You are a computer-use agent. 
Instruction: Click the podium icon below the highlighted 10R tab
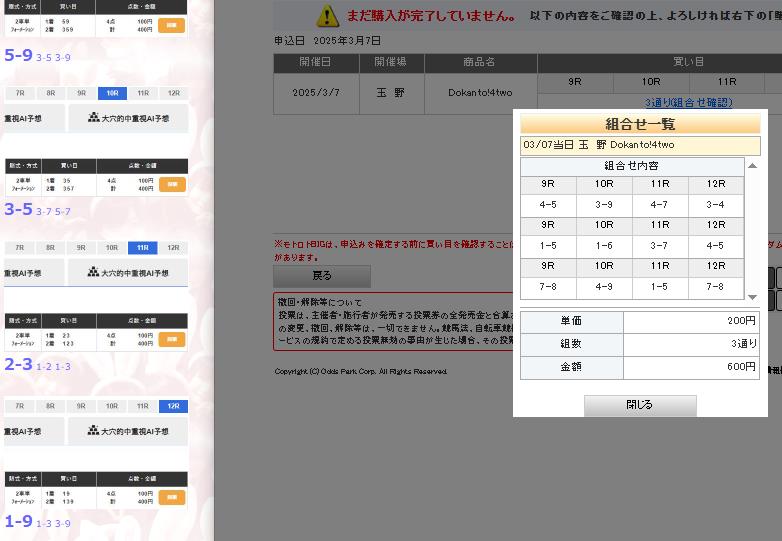pos(93,118)
